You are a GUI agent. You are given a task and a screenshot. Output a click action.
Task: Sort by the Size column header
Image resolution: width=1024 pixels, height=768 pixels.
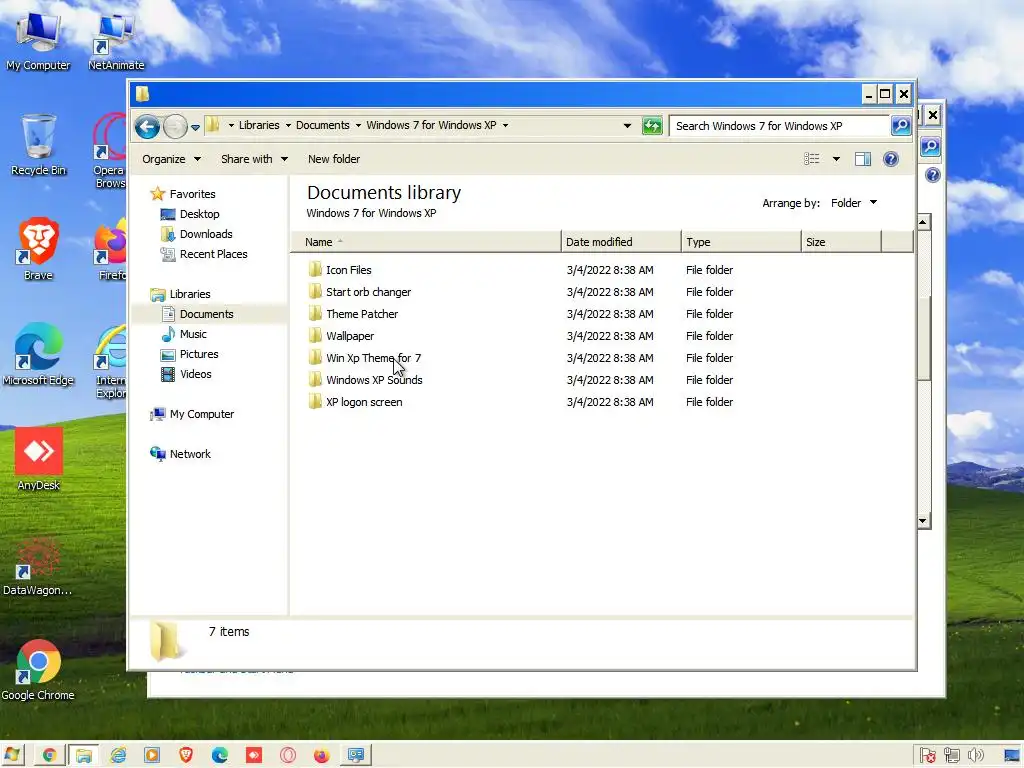pyautogui.click(x=841, y=242)
